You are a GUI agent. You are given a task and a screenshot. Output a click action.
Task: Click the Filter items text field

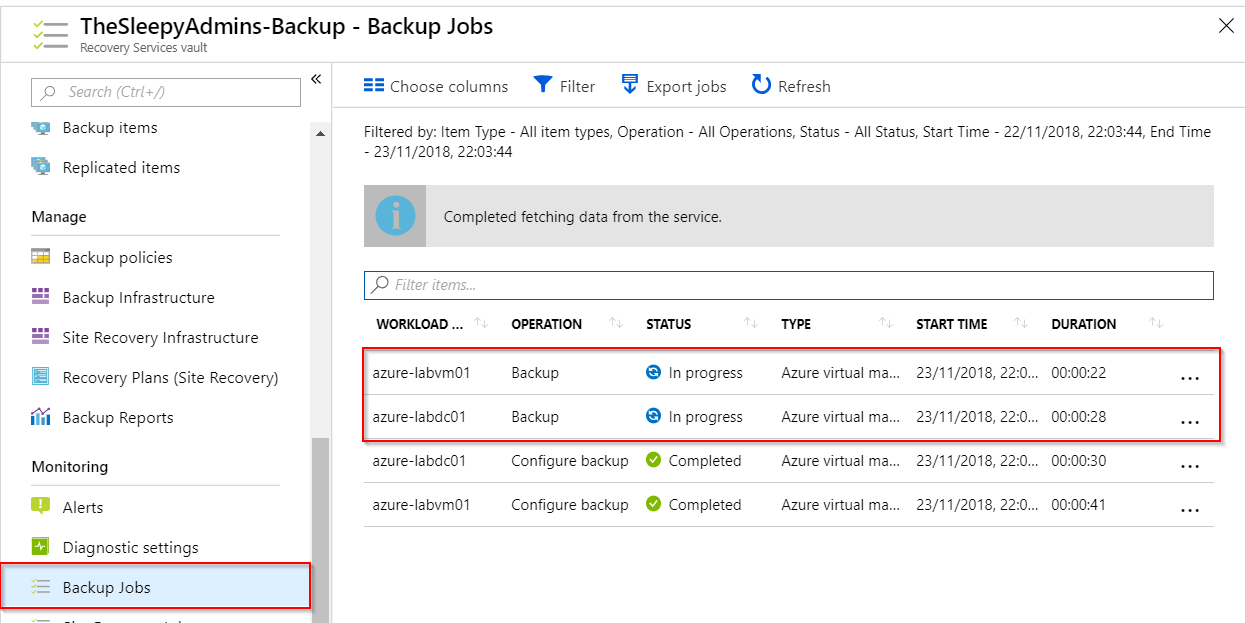point(788,285)
